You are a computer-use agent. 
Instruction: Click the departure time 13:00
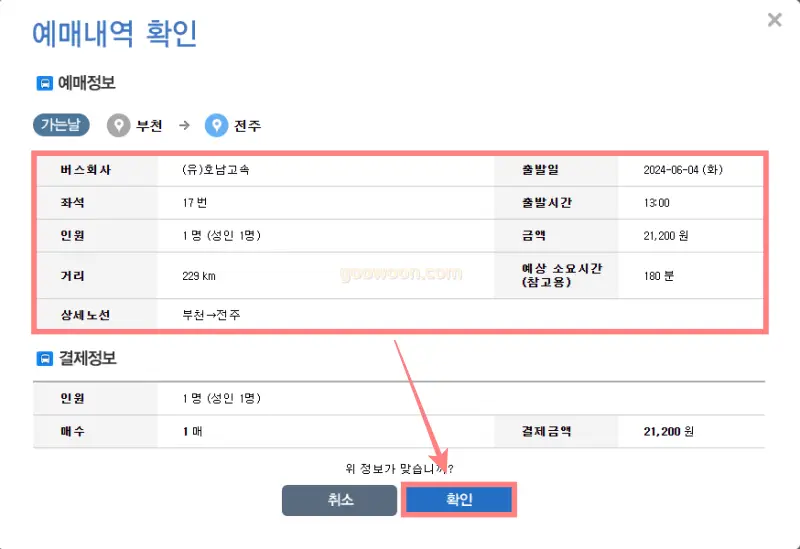(x=657, y=203)
